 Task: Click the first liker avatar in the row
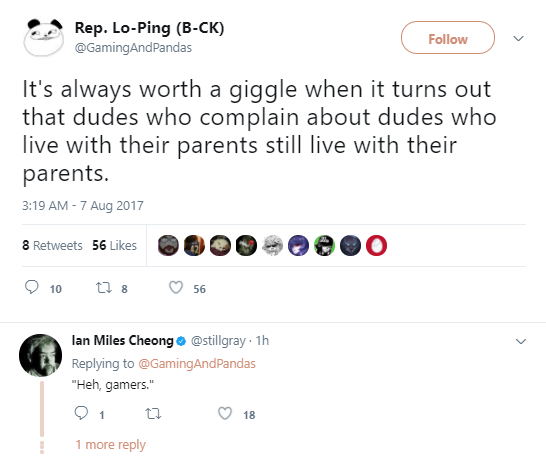pyautogui.click(x=168, y=246)
